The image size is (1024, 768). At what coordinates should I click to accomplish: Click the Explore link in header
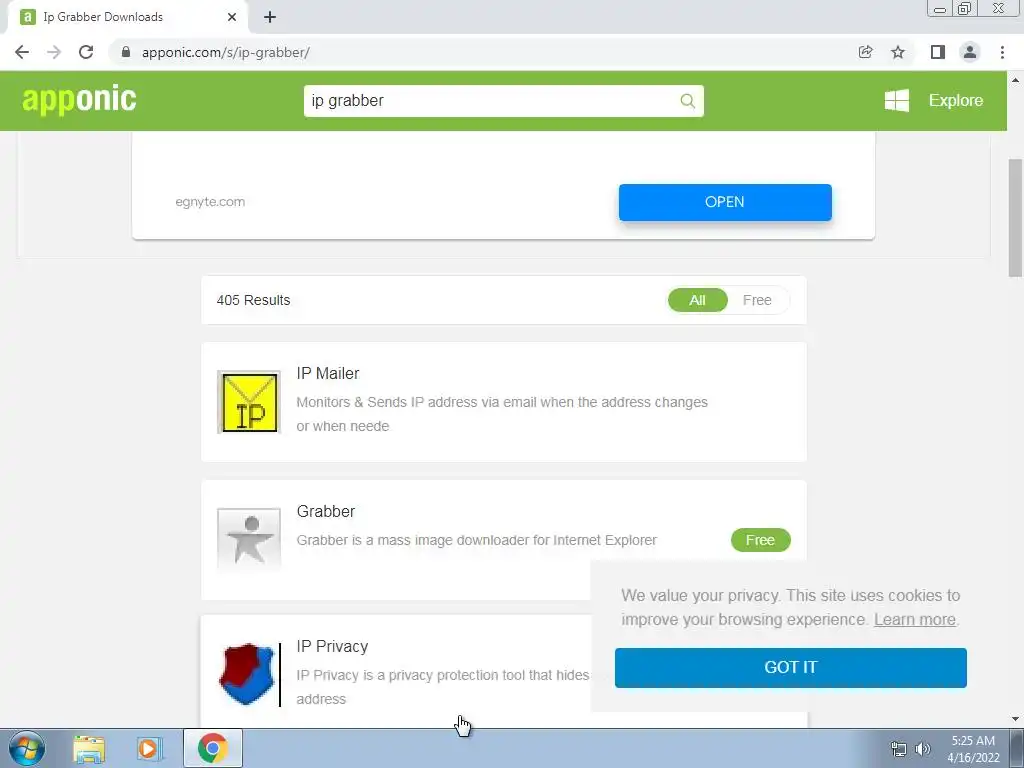pyautogui.click(x=955, y=101)
